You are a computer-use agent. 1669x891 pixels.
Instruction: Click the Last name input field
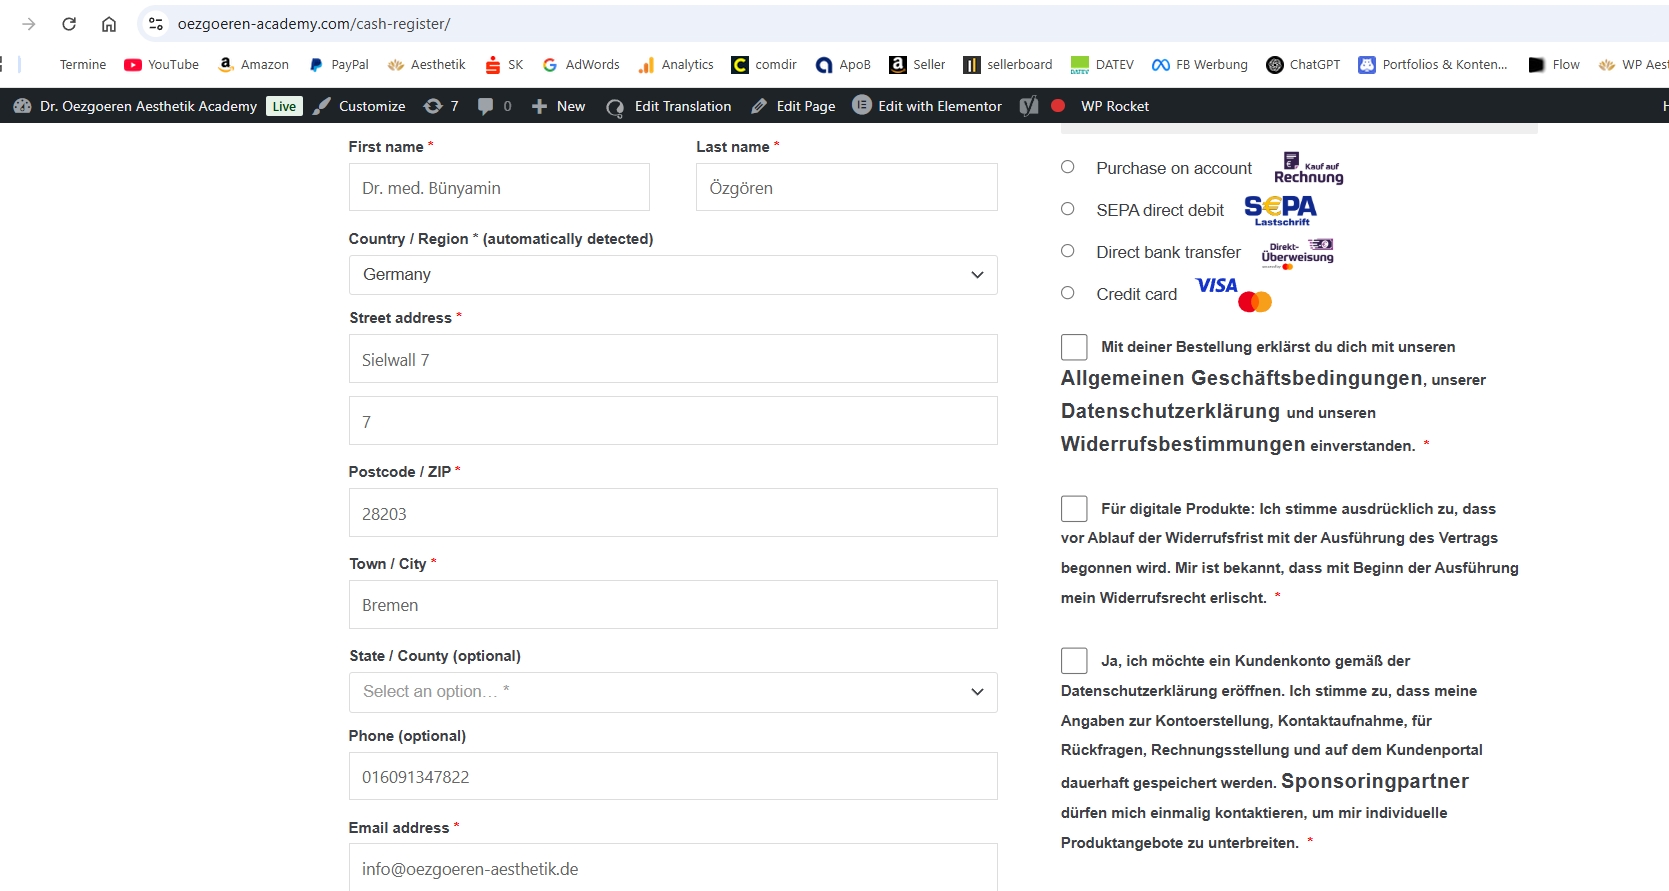pos(847,188)
